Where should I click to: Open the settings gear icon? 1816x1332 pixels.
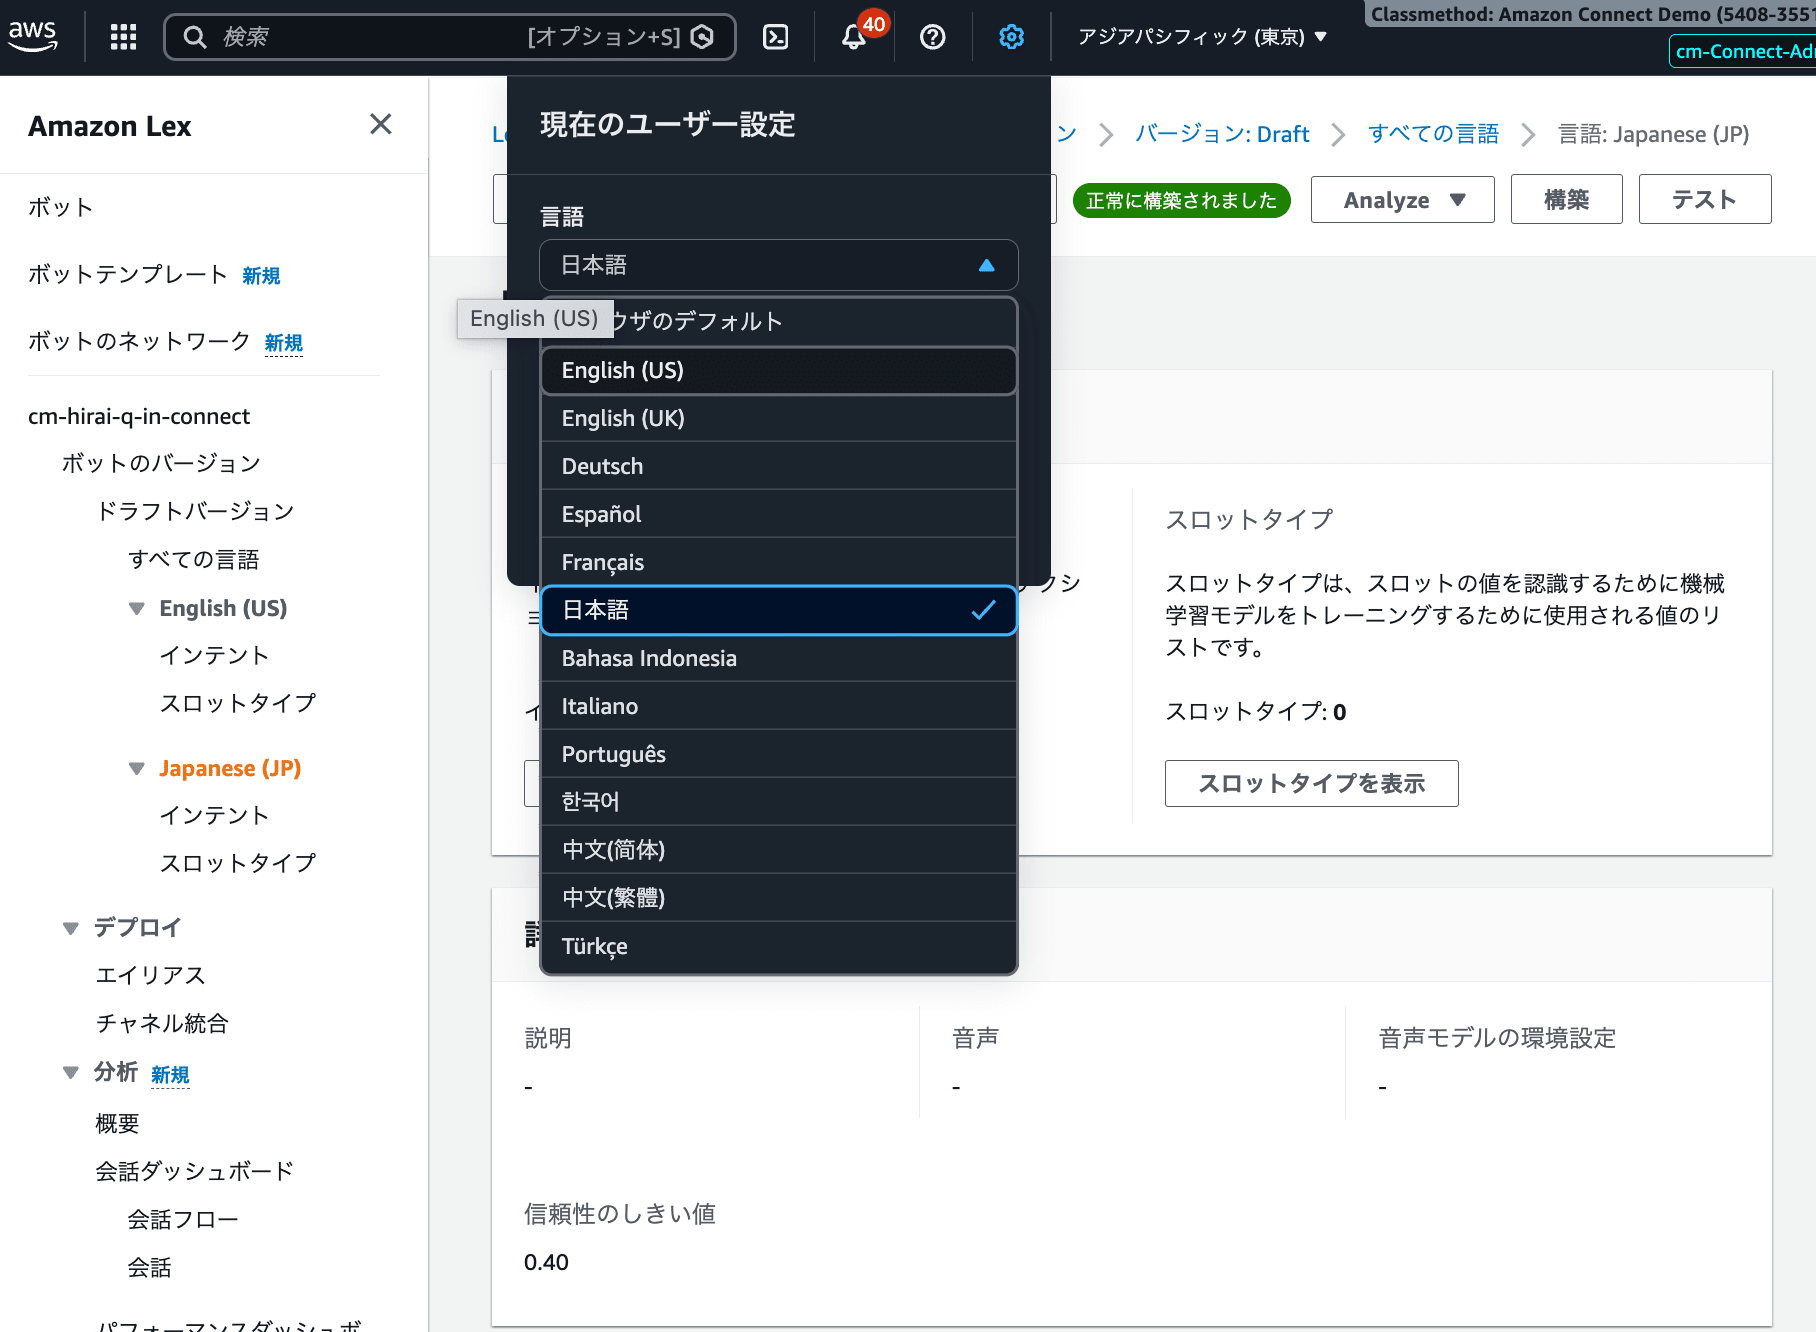[1011, 36]
